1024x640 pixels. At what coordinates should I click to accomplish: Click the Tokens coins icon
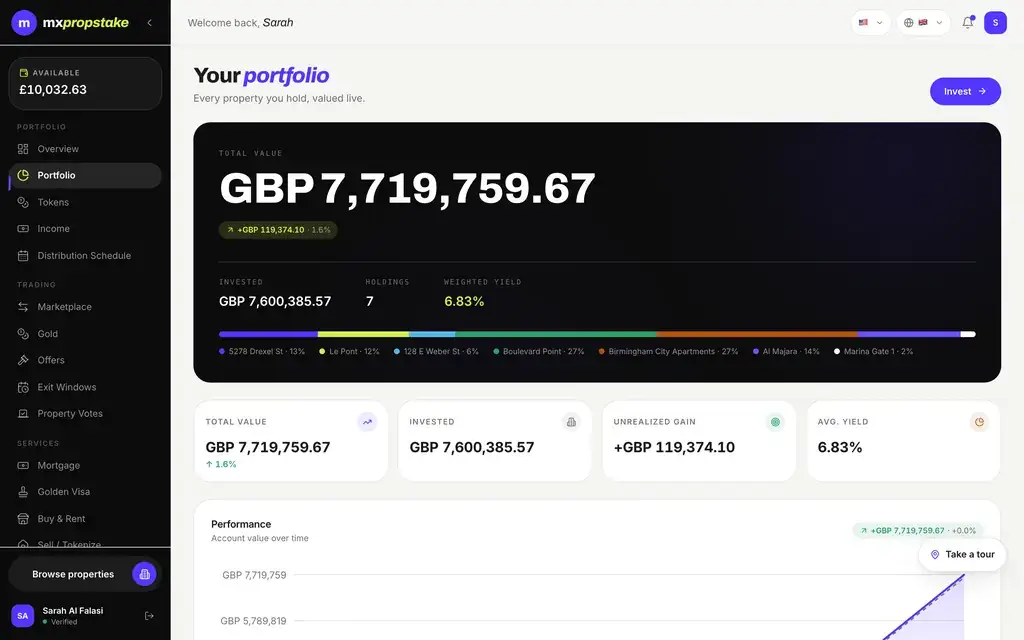pyautogui.click(x=23, y=202)
